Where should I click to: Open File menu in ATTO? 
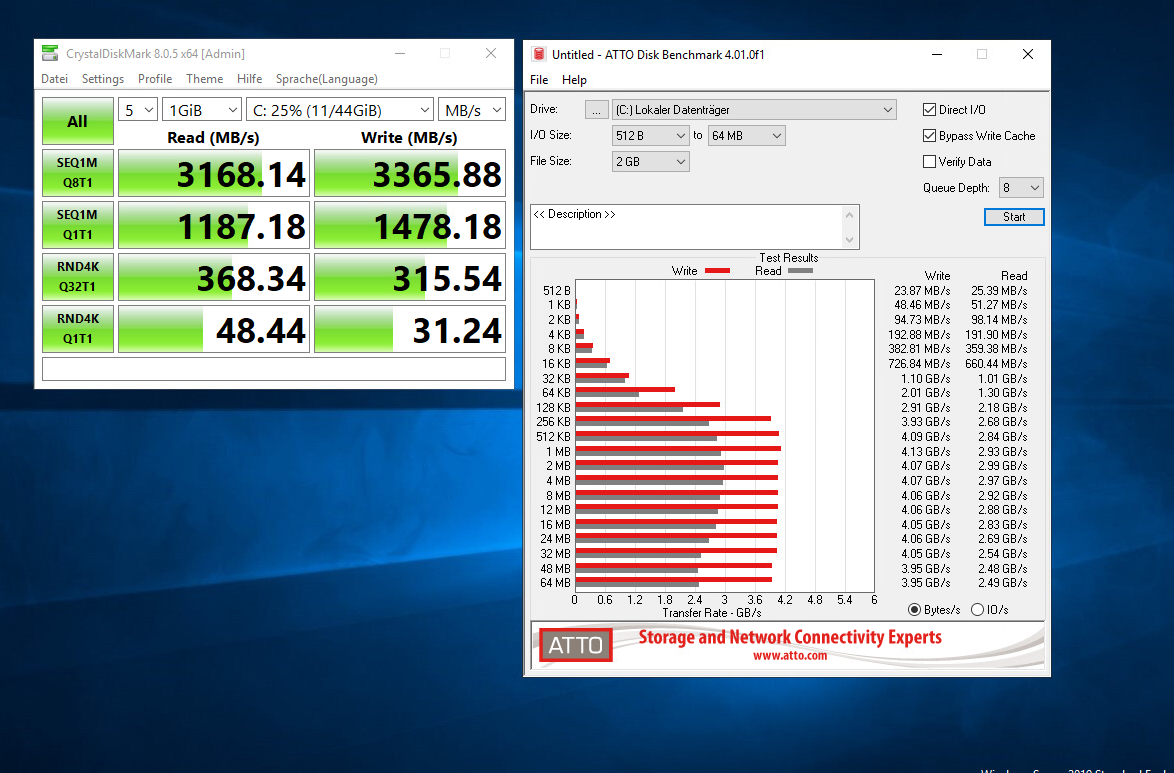(x=539, y=79)
